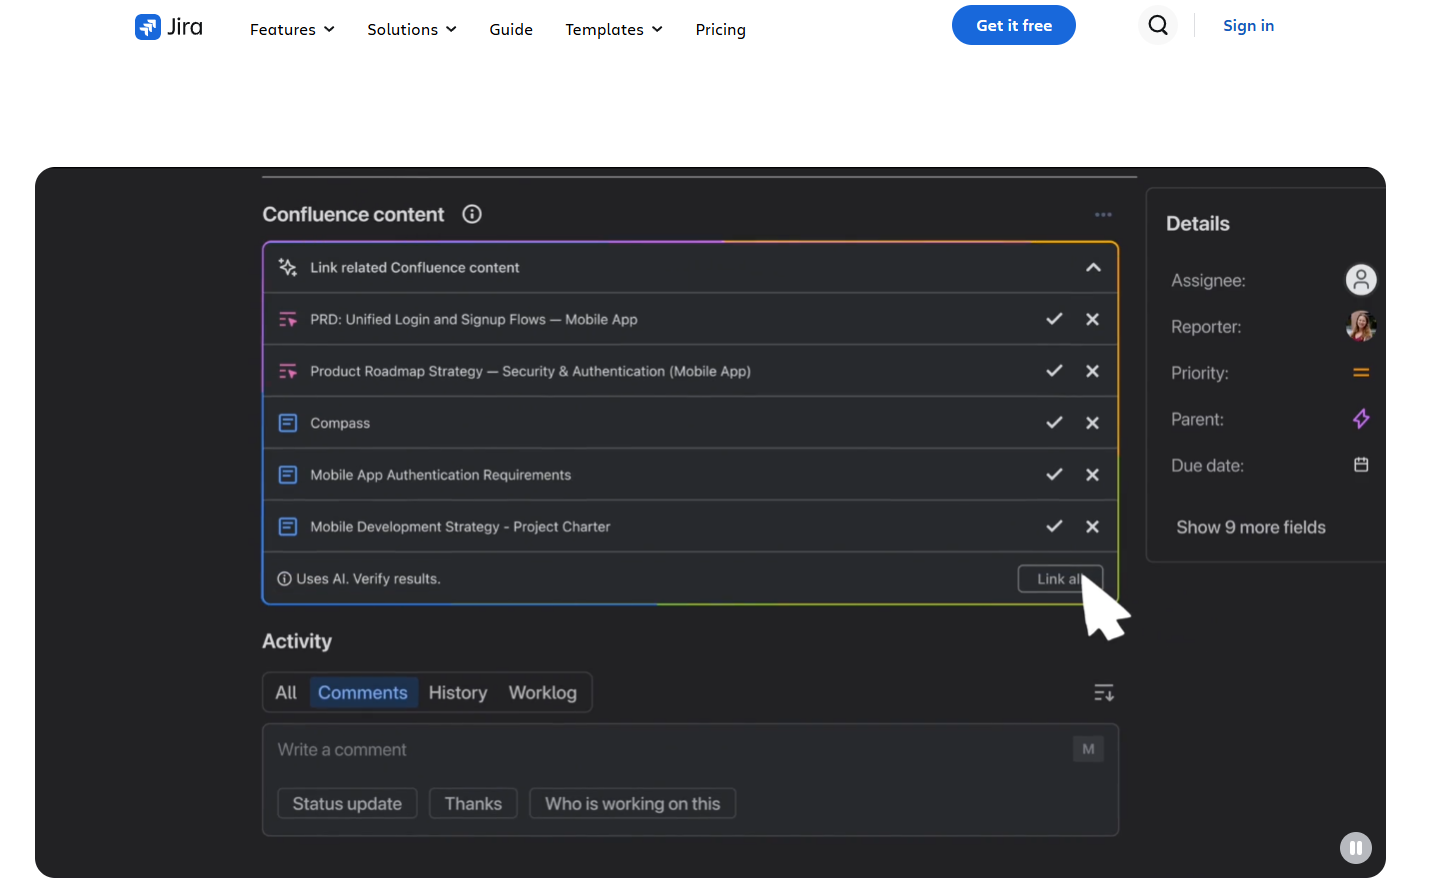Image resolution: width=1452 pixels, height=882 pixels.
Task: Accept Mobile App Authentication Requirements checkmark
Action: (1054, 475)
